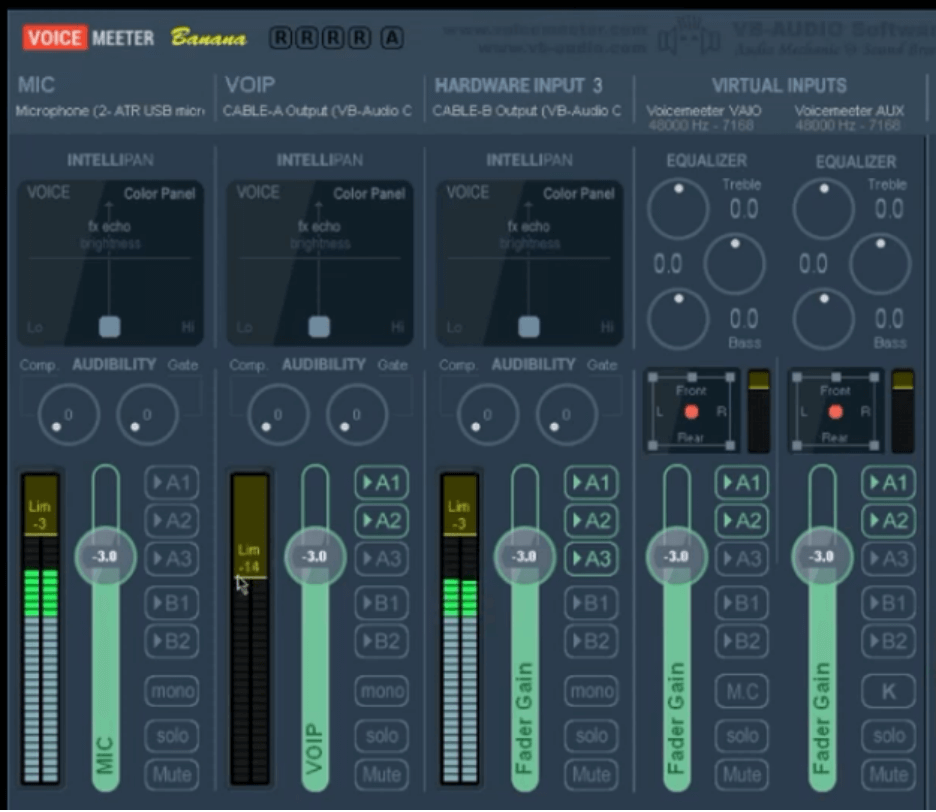Open VOIP device selector showing CABLE-A Output
The height and width of the screenshot is (812, 936).
[x=317, y=111]
